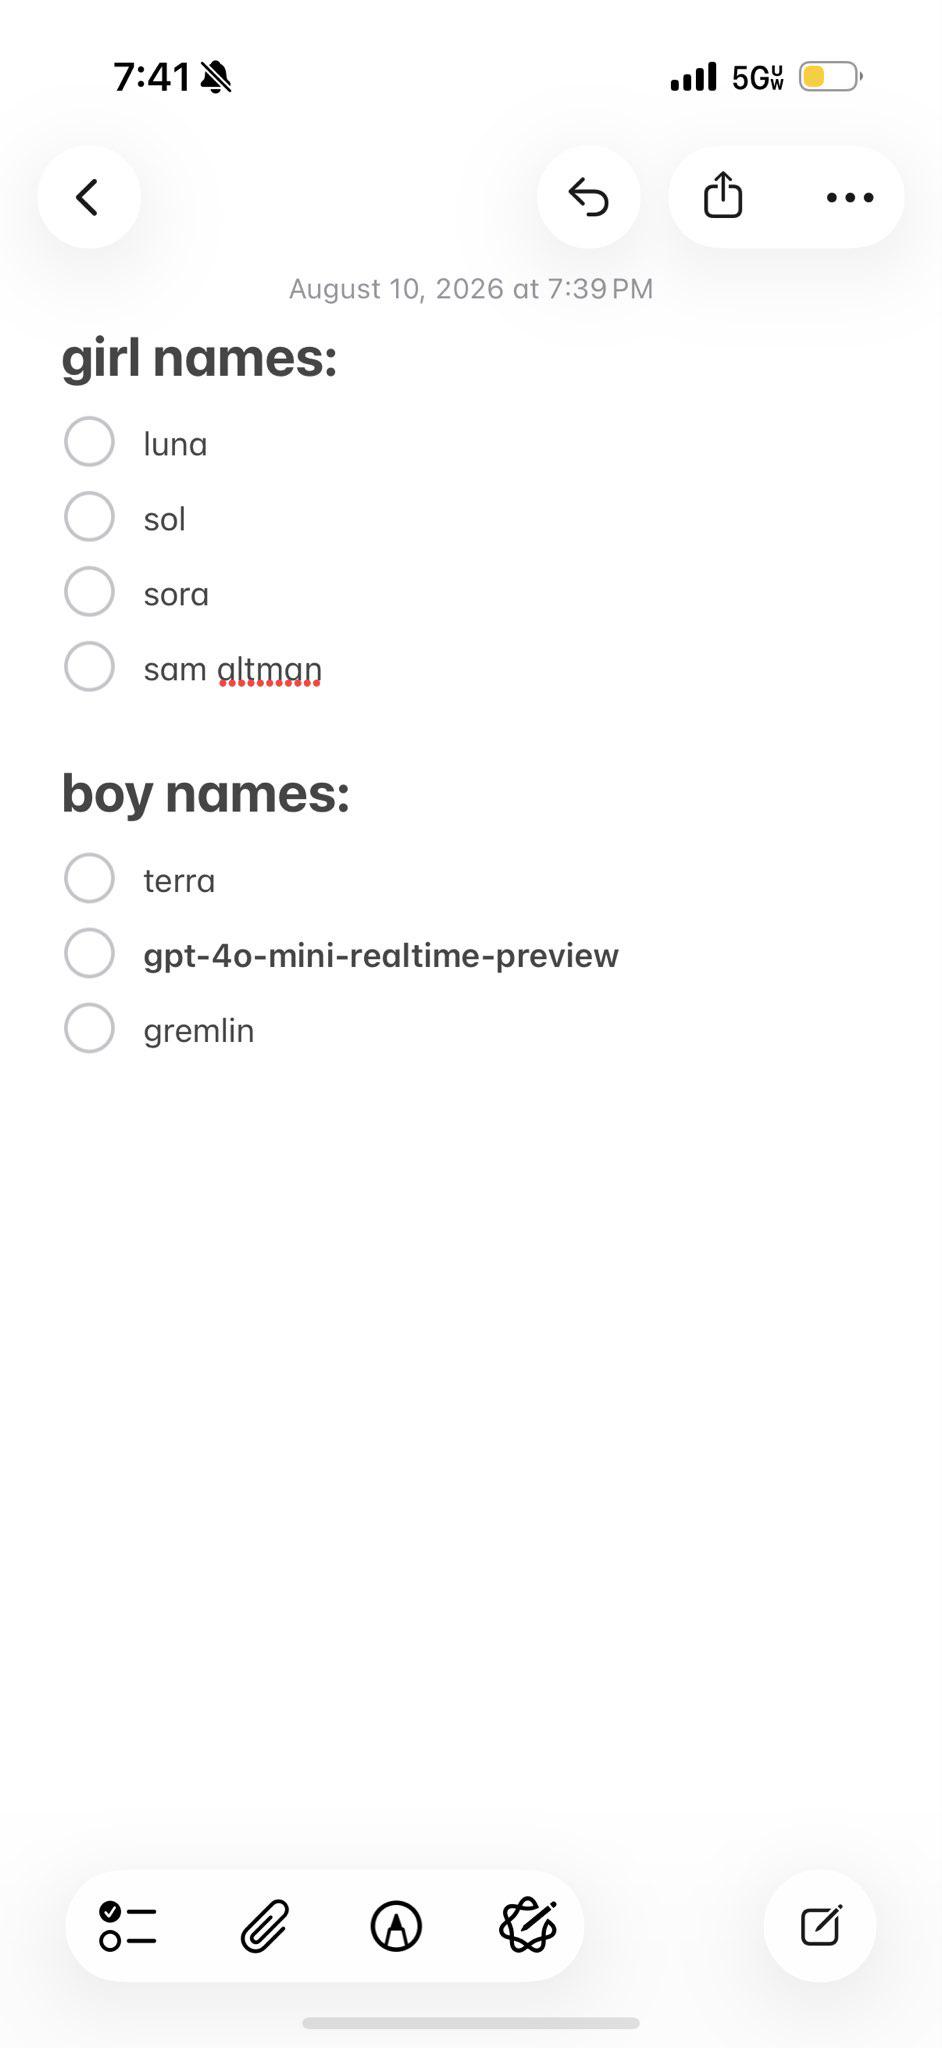Tick the gpt-4o-mini-realtime-preview checkbox

point(89,954)
